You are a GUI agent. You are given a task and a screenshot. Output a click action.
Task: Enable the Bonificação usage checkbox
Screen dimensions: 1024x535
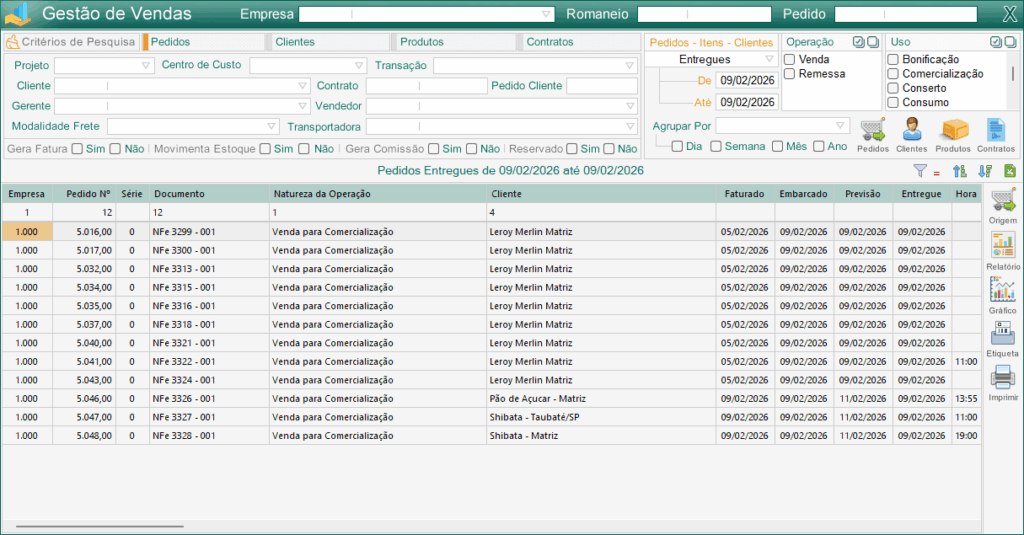893,60
